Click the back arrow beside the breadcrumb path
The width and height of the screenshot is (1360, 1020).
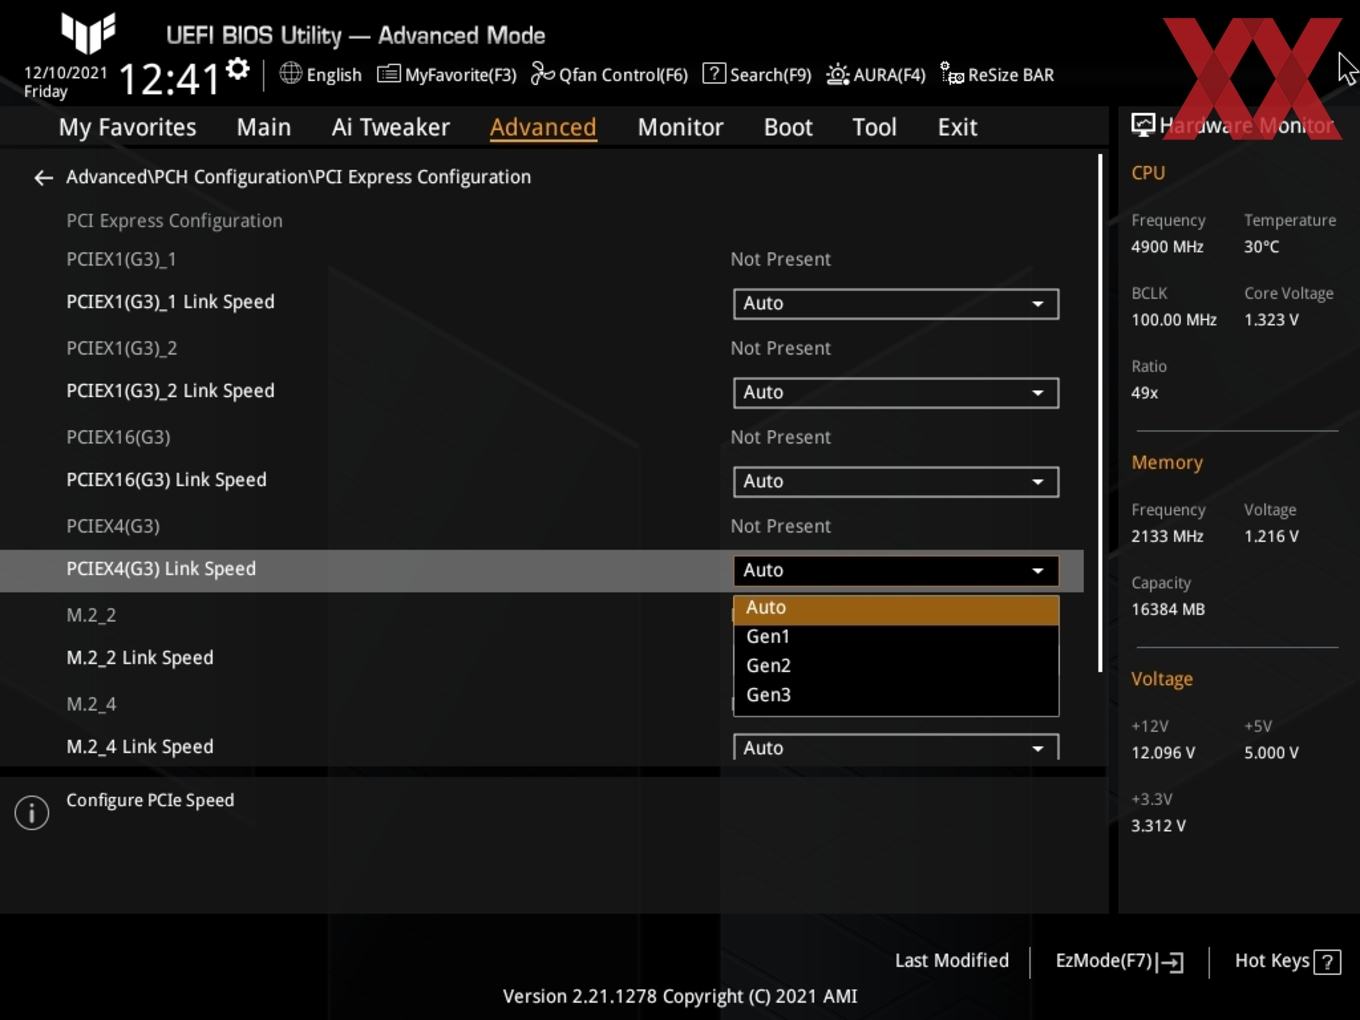43,178
